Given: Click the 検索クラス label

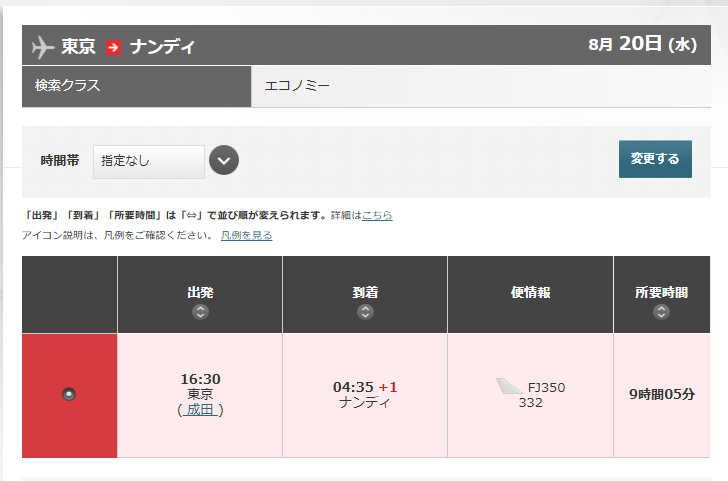Looking at the screenshot, I should (67, 85).
